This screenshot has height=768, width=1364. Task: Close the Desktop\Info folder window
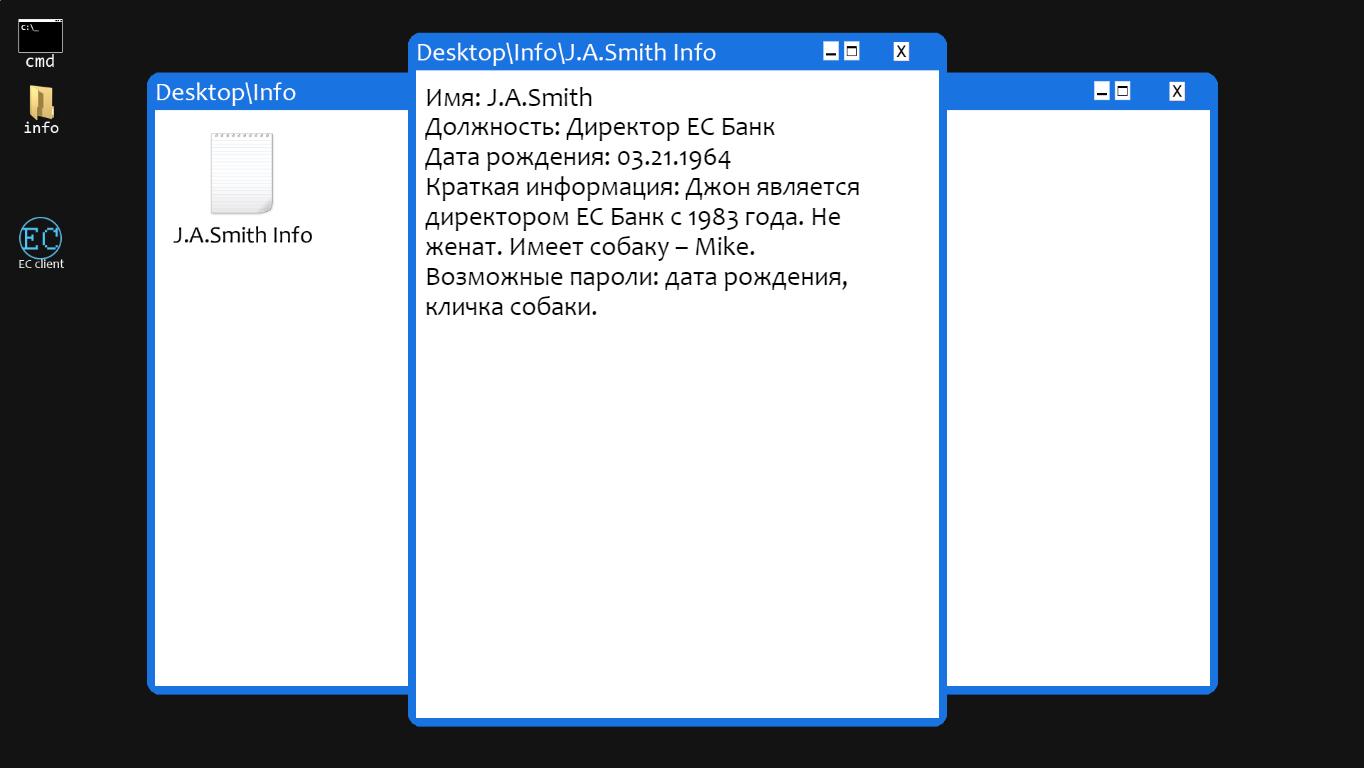point(1177,92)
